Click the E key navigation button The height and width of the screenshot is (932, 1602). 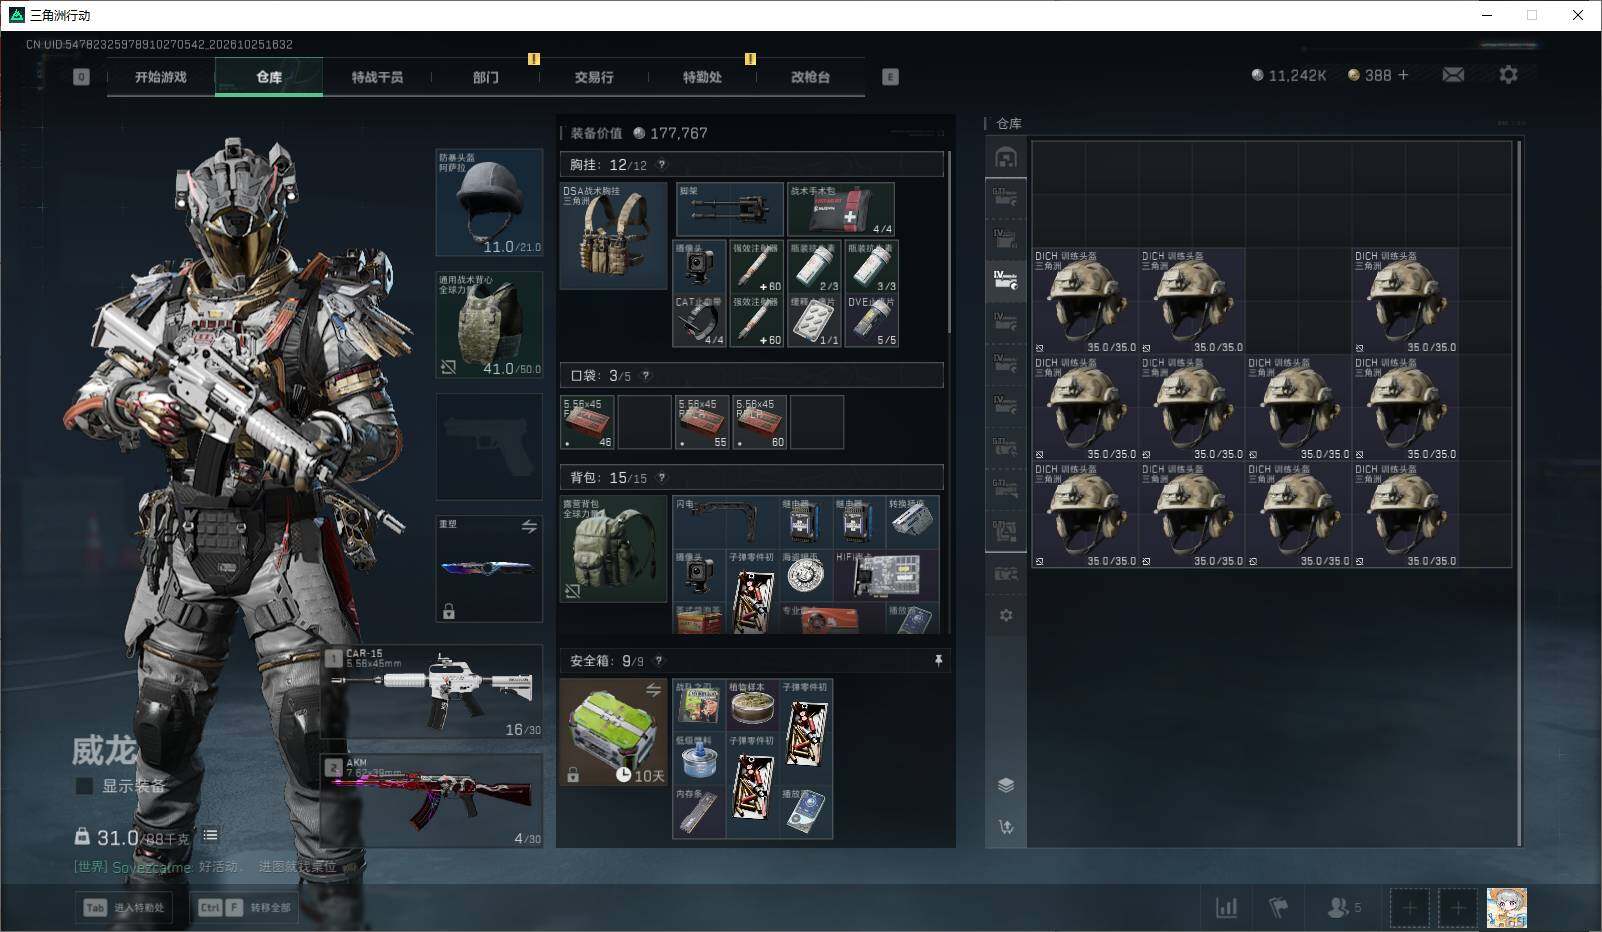click(x=890, y=77)
